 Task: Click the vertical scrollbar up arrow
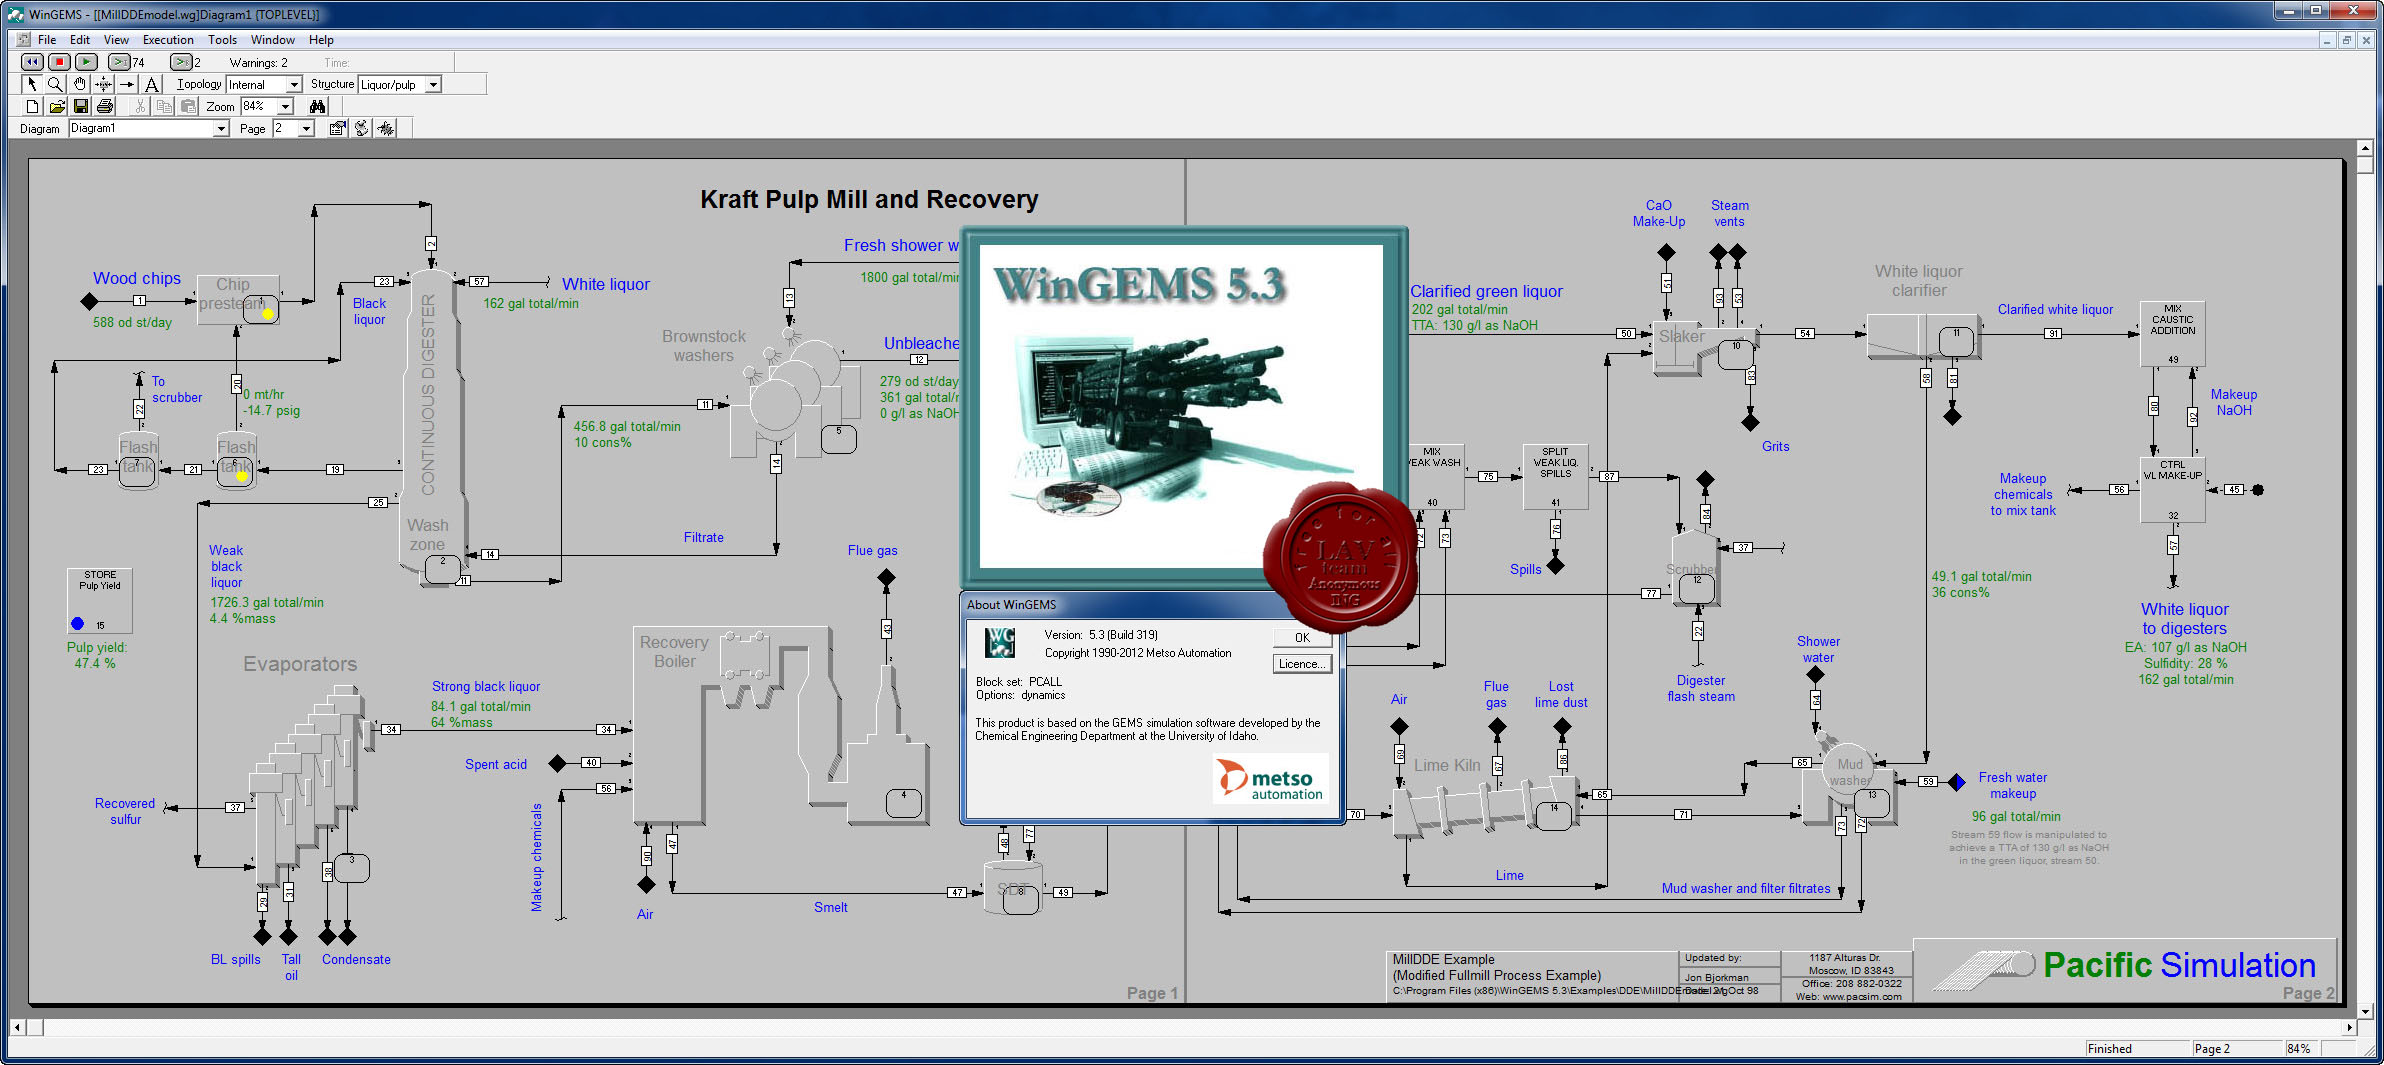pyautogui.click(x=2365, y=148)
